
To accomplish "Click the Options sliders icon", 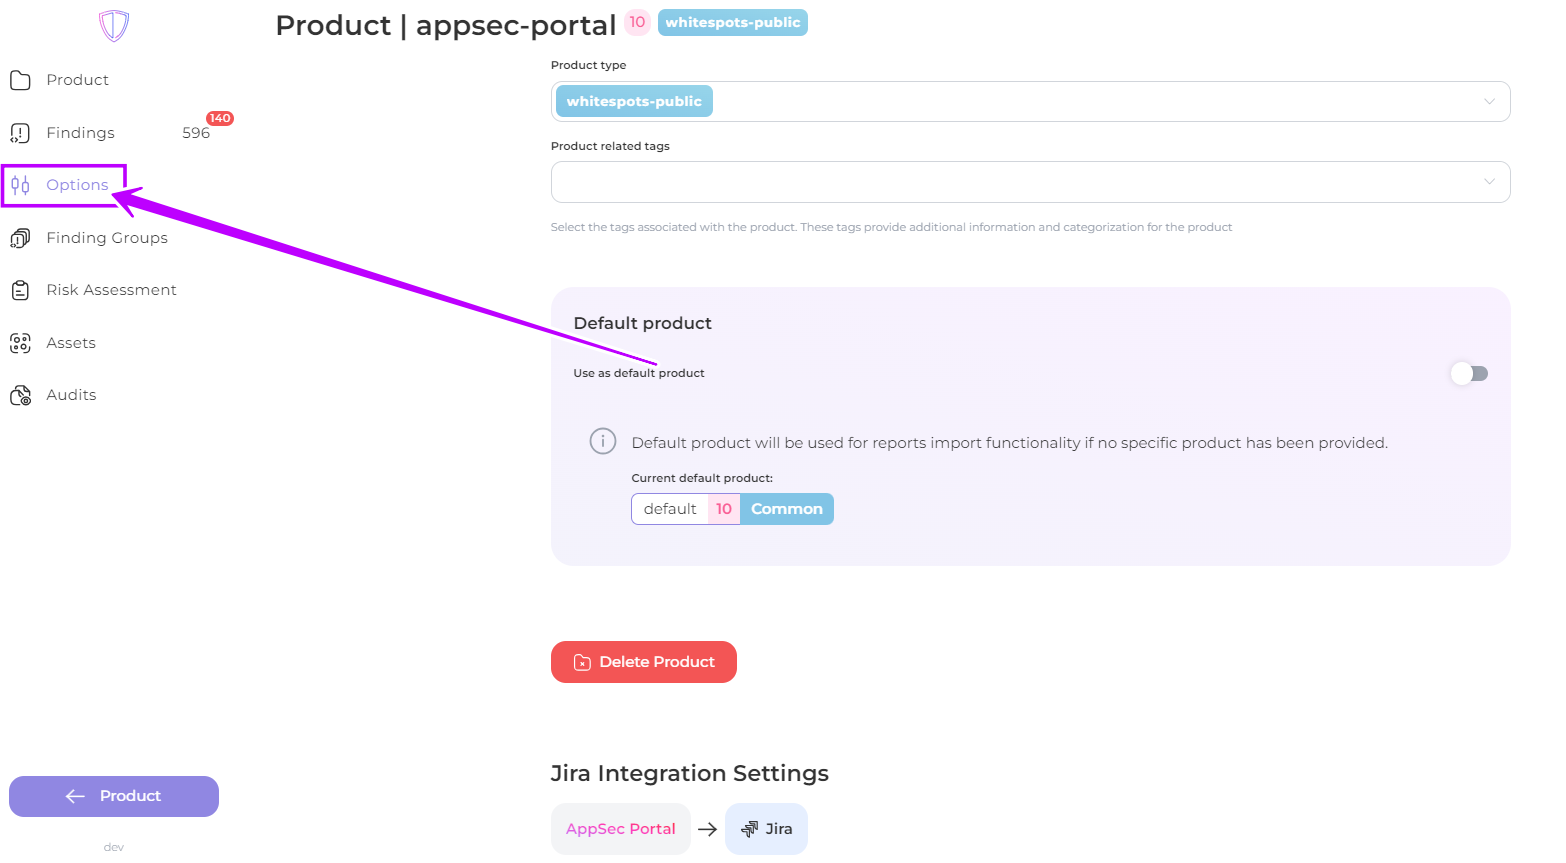I will pos(20,185).
